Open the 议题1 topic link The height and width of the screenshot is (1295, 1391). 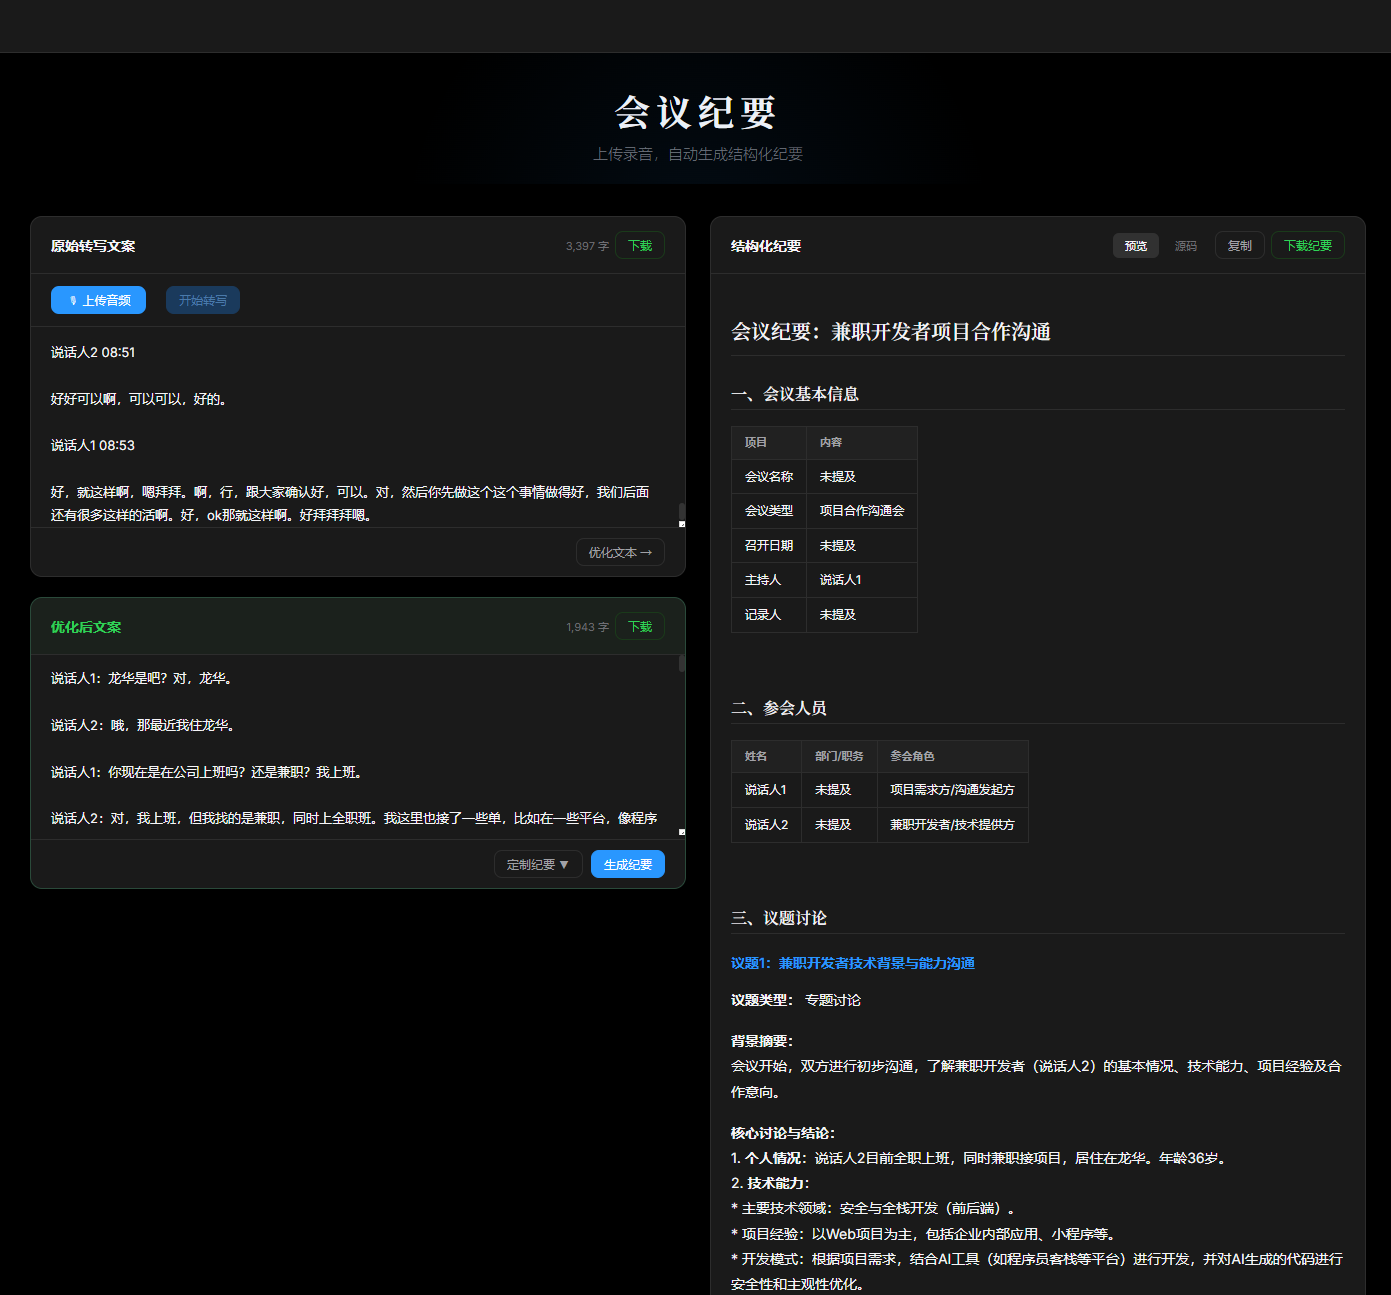click(852, 963)
